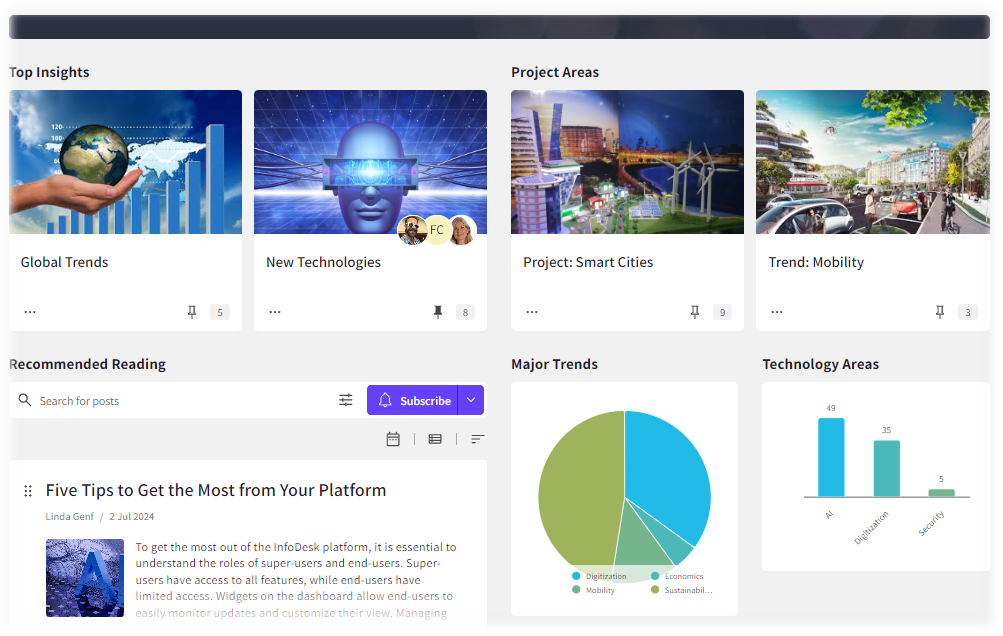Image resolution: width=1003 pixels, height=636 pixels.
Task: Open the filter options icon beside the search bar
Action: (x=346, y=399)
